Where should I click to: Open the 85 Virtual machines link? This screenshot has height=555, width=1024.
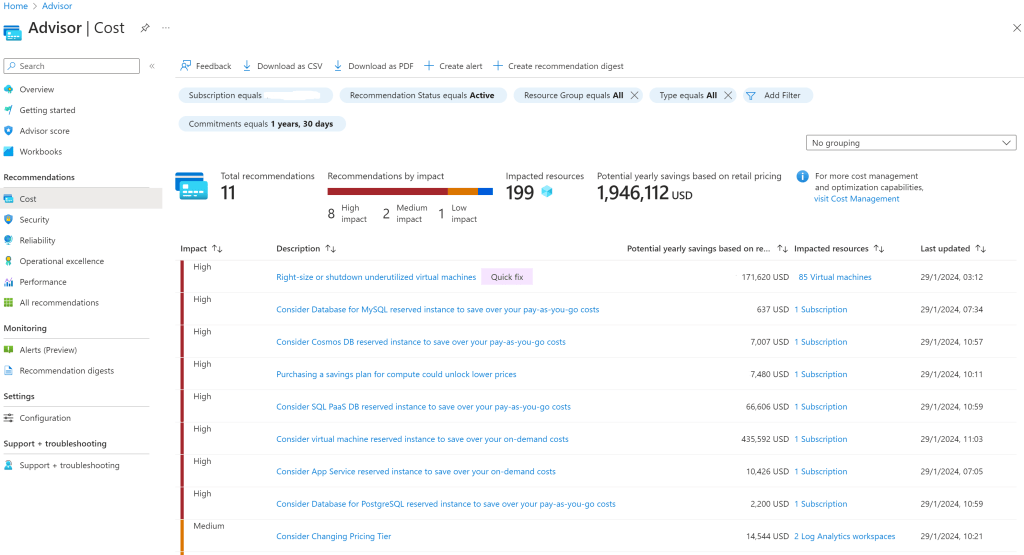(x=835, y=278)
